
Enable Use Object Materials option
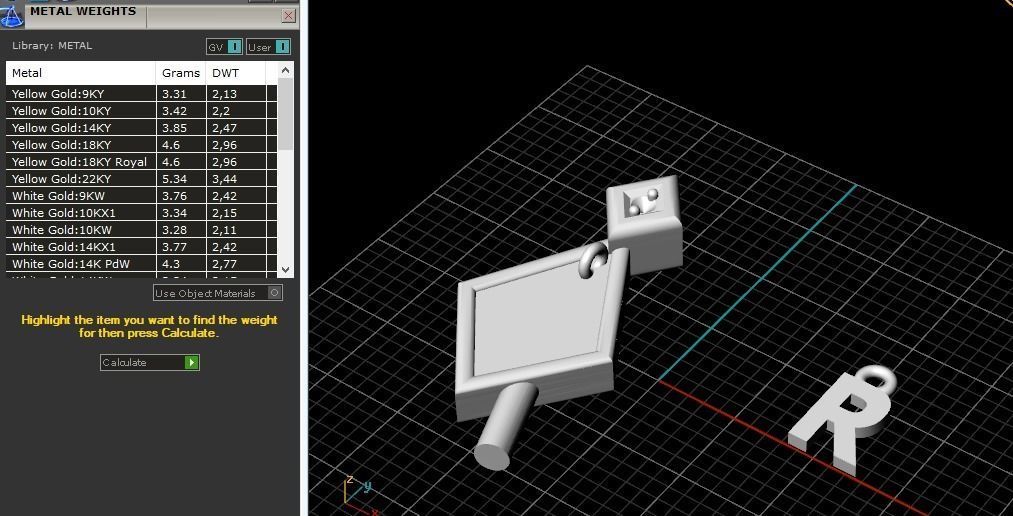(218, 293)
